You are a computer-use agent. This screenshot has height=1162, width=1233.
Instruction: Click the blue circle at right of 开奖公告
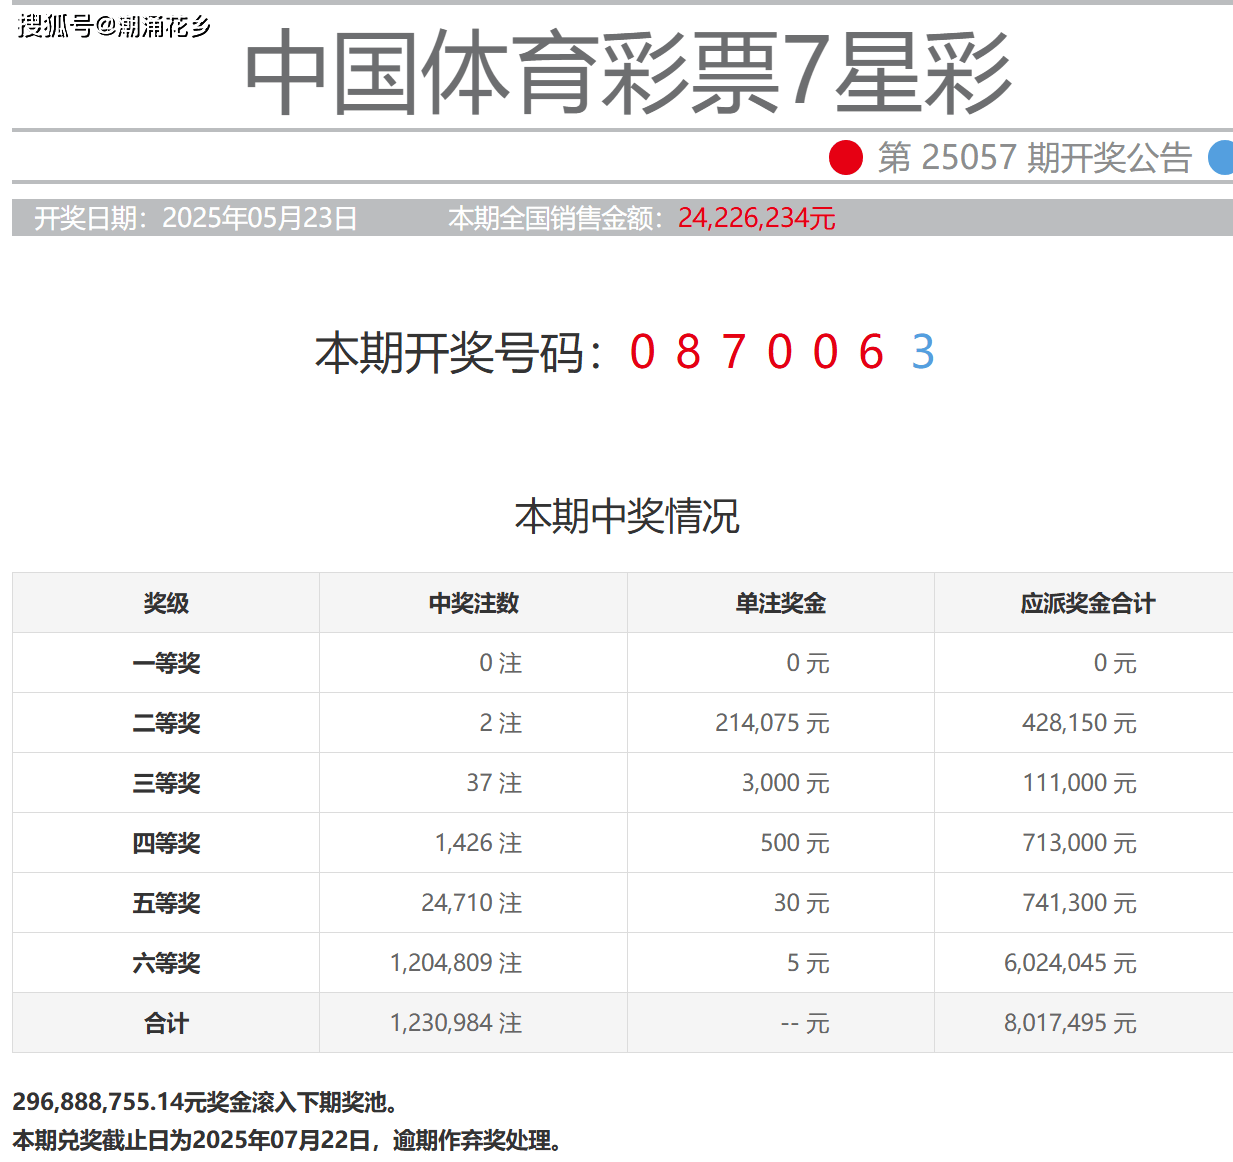[x=1221, y=158]
